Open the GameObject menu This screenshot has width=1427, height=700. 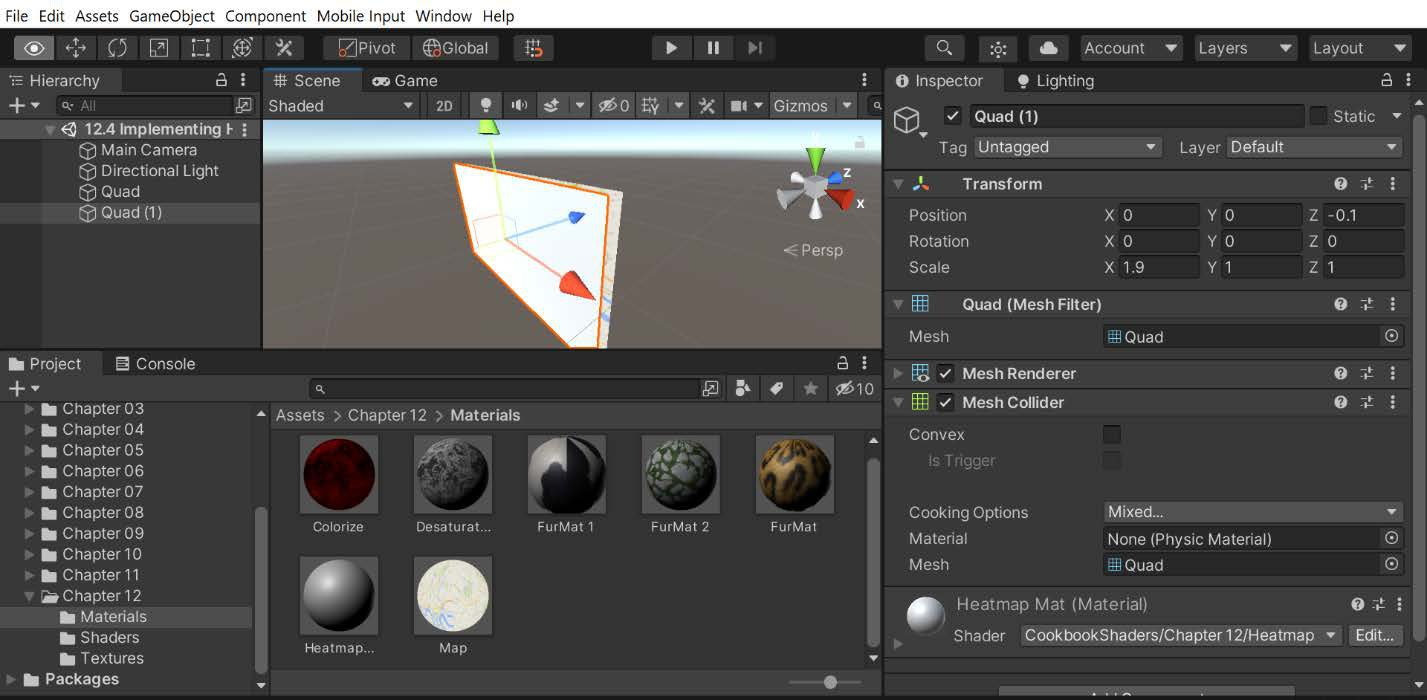[172, 16]
